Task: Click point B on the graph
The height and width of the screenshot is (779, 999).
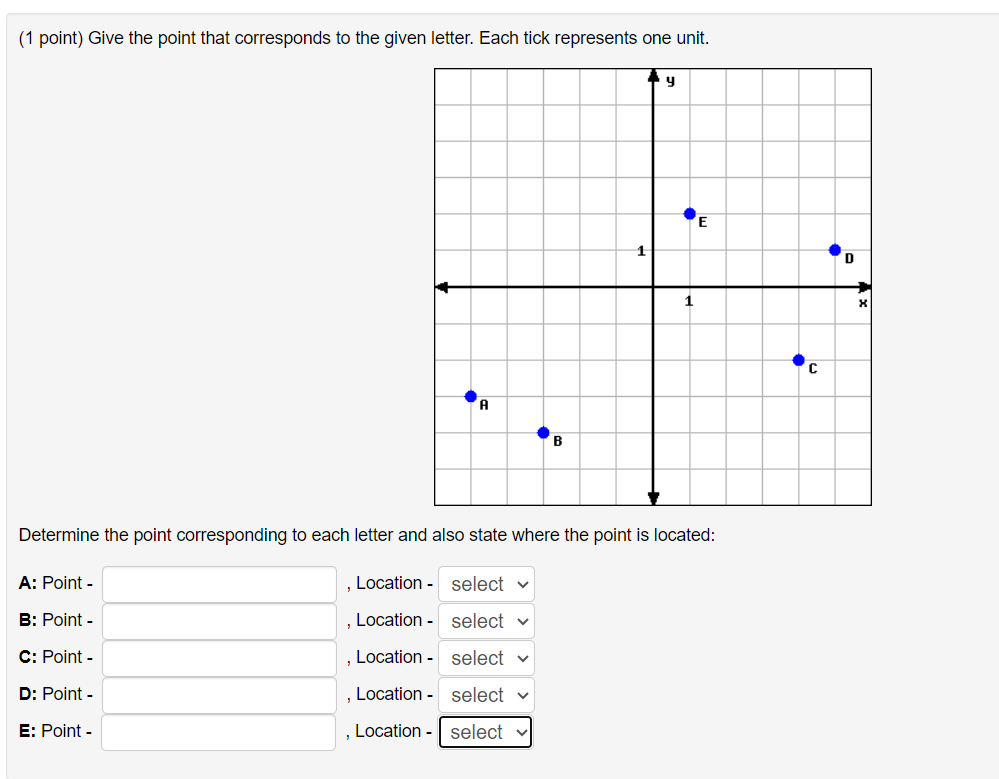Action: pos(543,432)
